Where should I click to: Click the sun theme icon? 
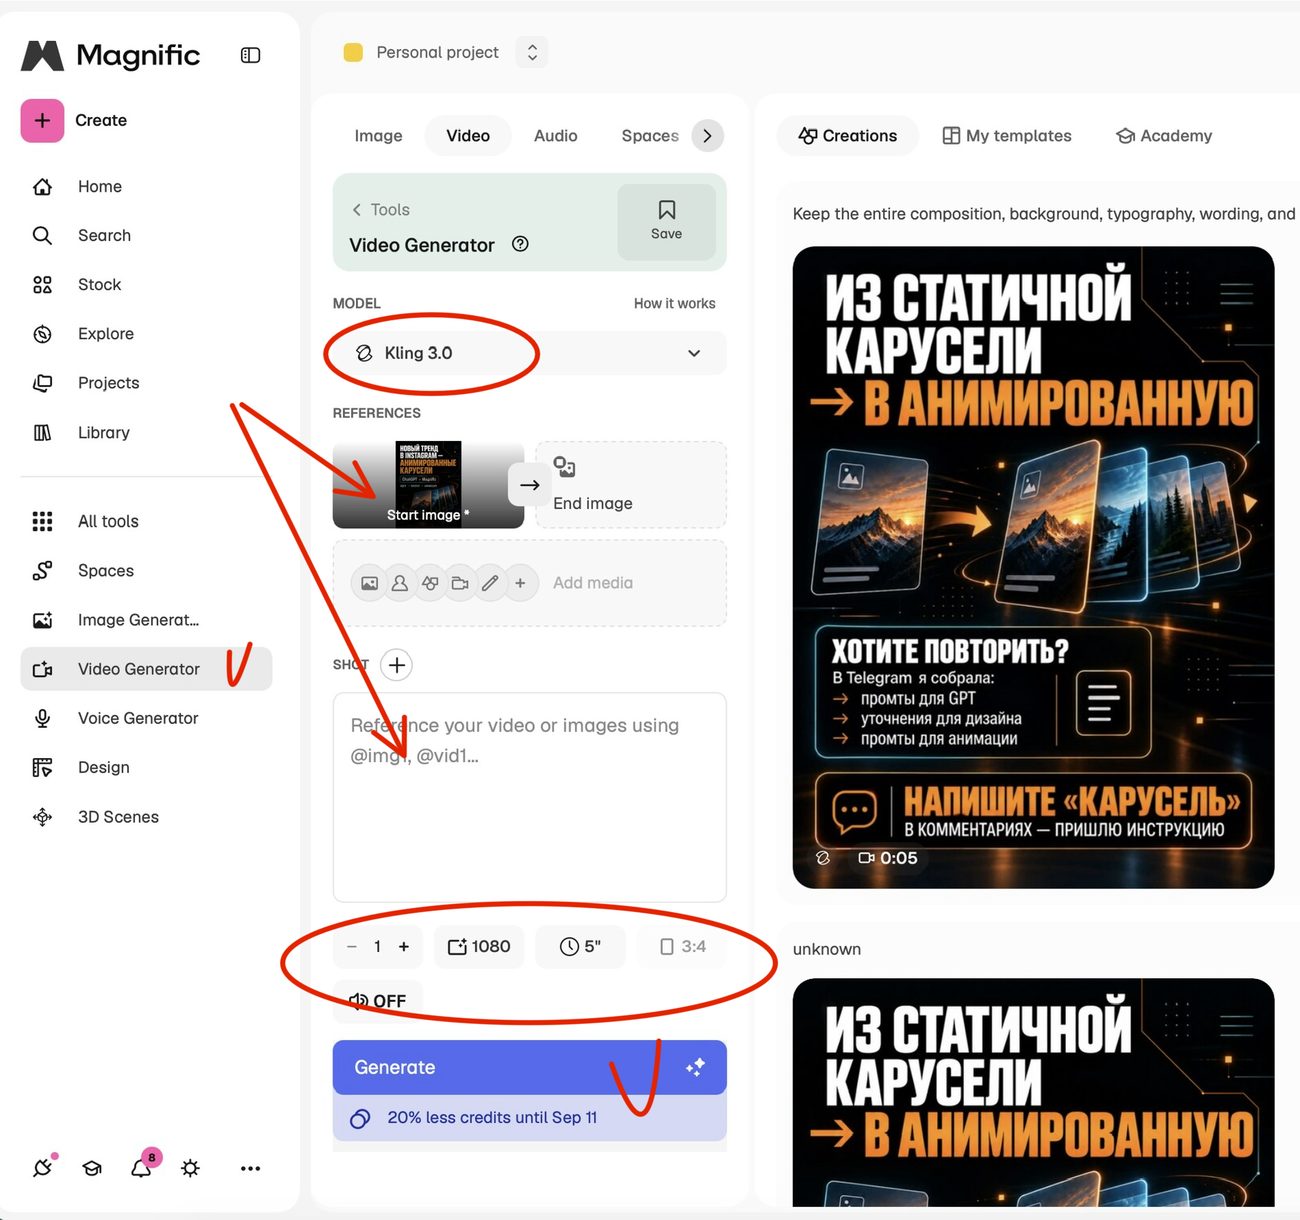pos(190,1168)
